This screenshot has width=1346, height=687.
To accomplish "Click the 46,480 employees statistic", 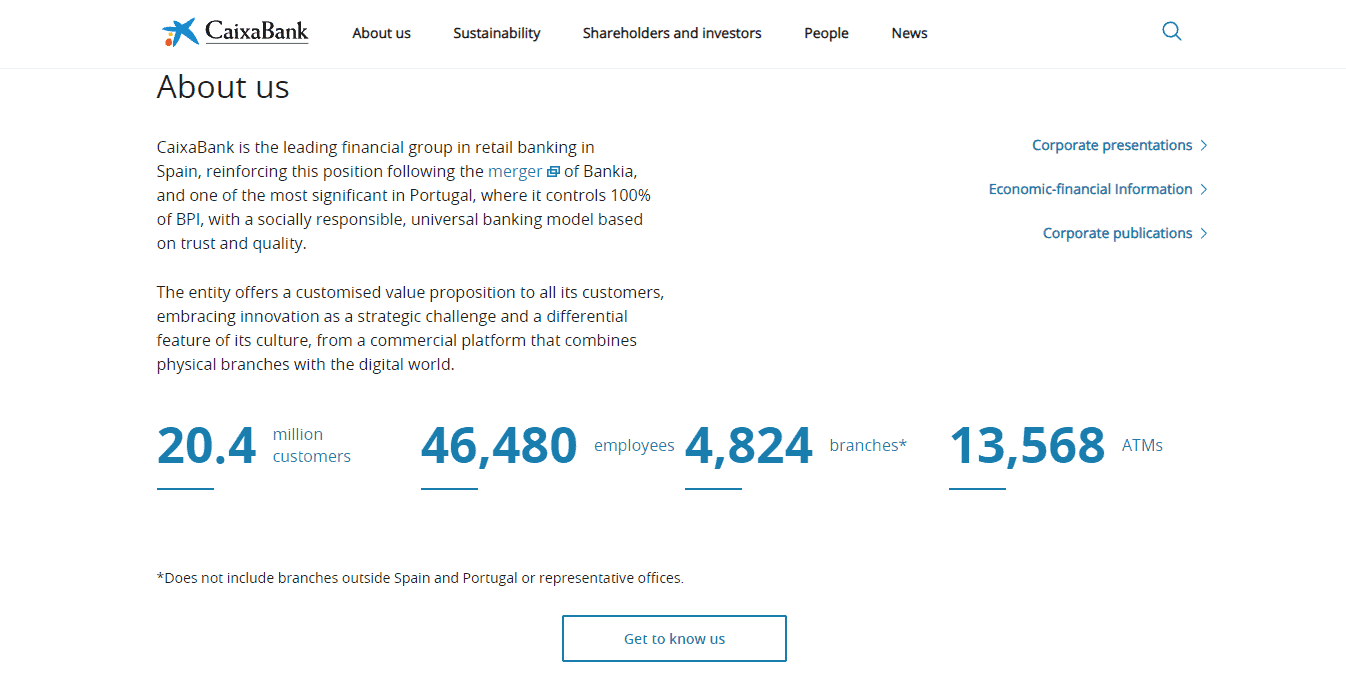I will (x=548, y=445).
